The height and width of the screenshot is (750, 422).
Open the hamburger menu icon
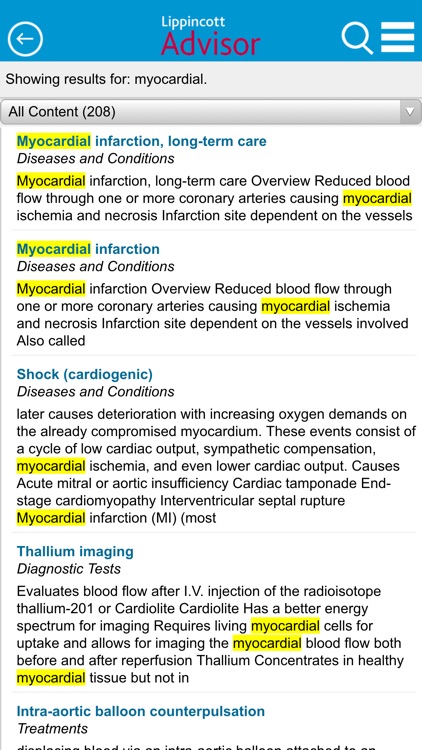pyautogui.click(x=398, y=37)
